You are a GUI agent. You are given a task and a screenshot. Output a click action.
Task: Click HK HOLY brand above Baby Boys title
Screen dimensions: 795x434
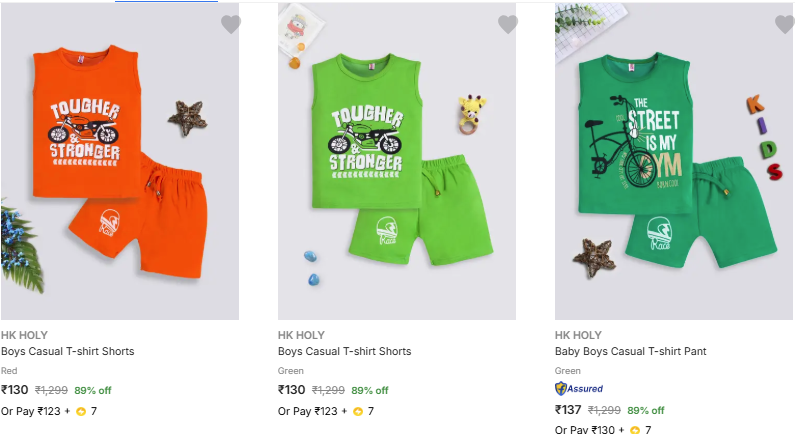pos(578,335)
